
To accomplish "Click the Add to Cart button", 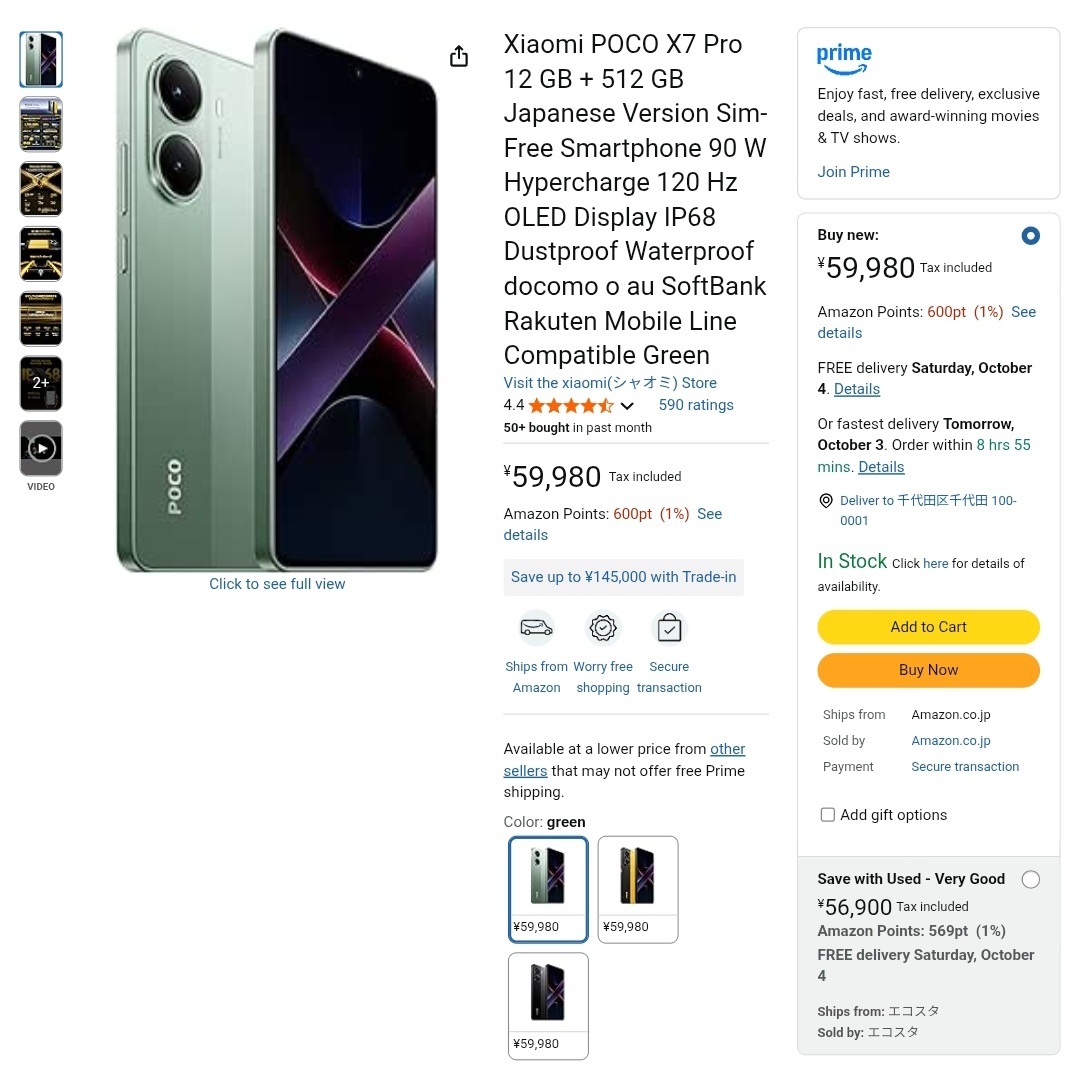I will 928,627.
